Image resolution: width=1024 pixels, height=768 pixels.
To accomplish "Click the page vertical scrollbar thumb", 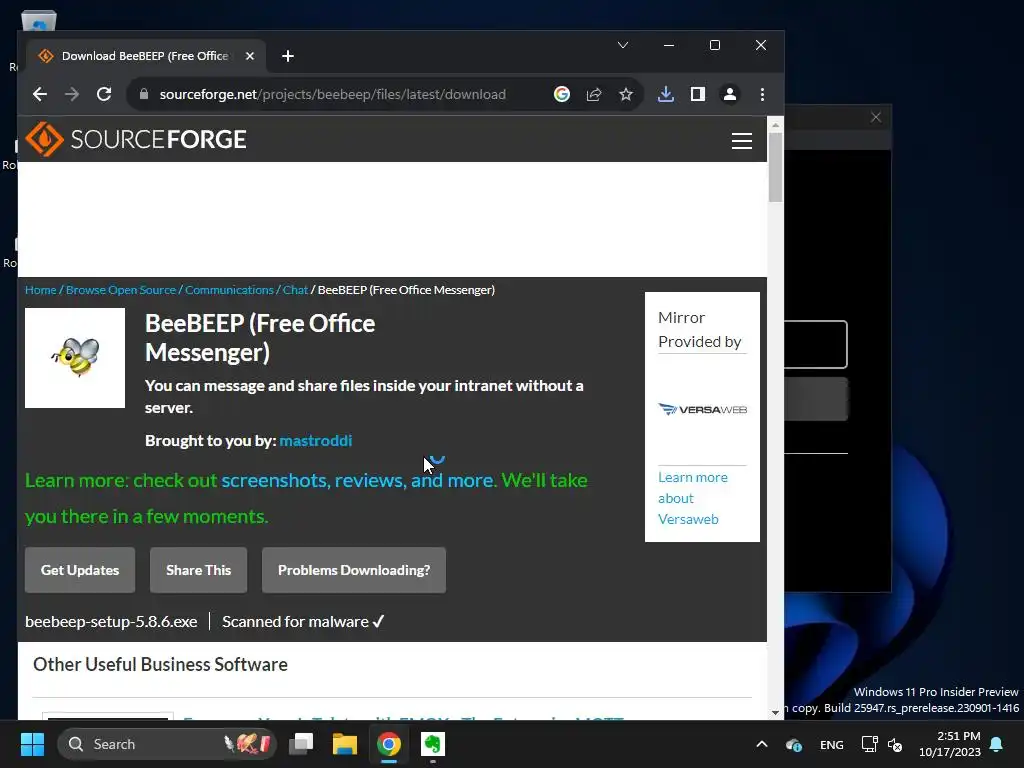I will [x=775, y=168].
